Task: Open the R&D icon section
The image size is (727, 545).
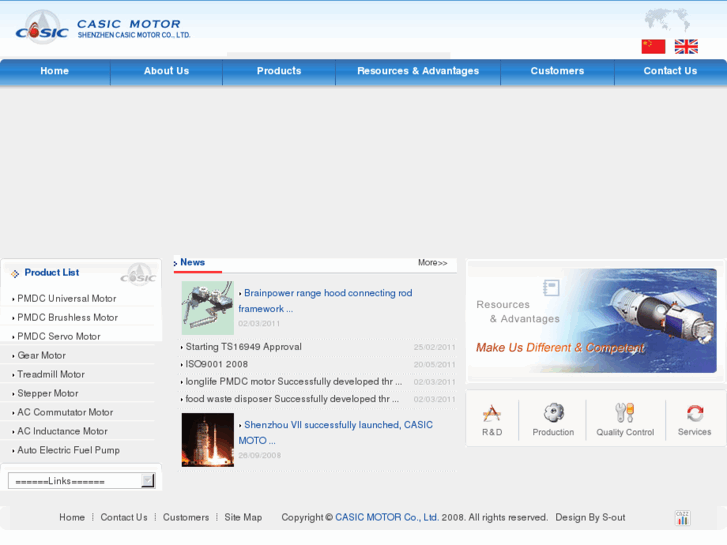Action: [491, 419]
